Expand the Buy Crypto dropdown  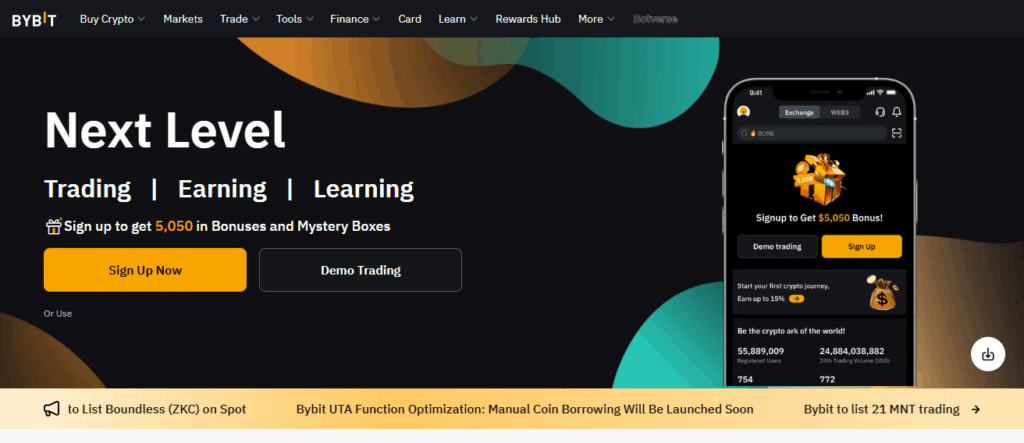[112, 19]
